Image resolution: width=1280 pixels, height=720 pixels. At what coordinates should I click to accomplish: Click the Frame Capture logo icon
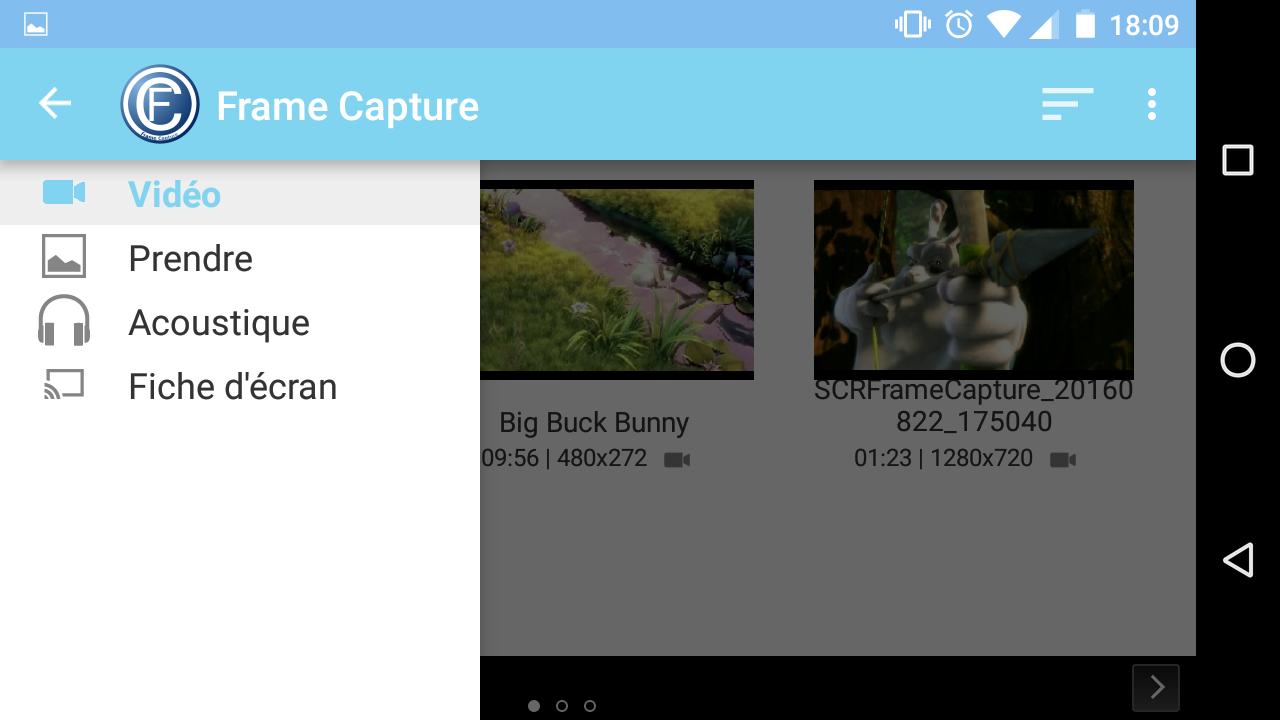click(x=160, y=104)
